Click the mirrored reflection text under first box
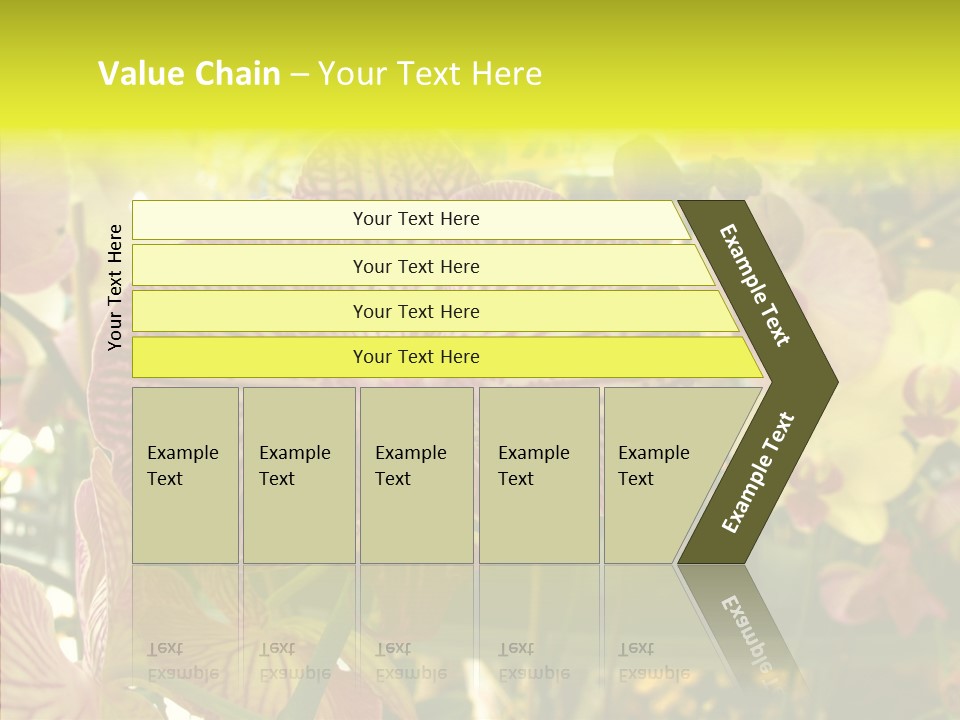This screenshot has width=960, height=720. point(183,661)
